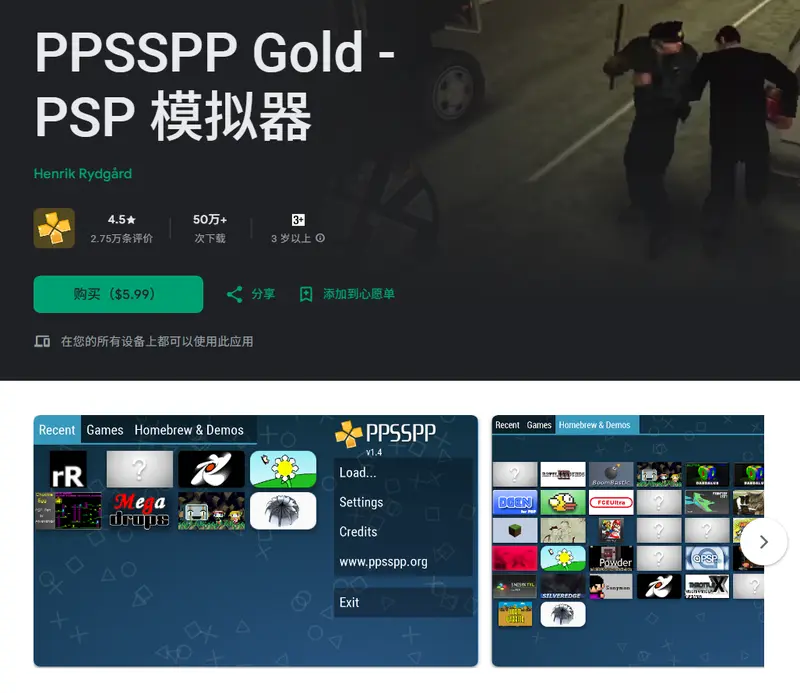Click the Load... menu entry
Image resolution: width=800 pixels, height=693 pixels.
(403, 473)
